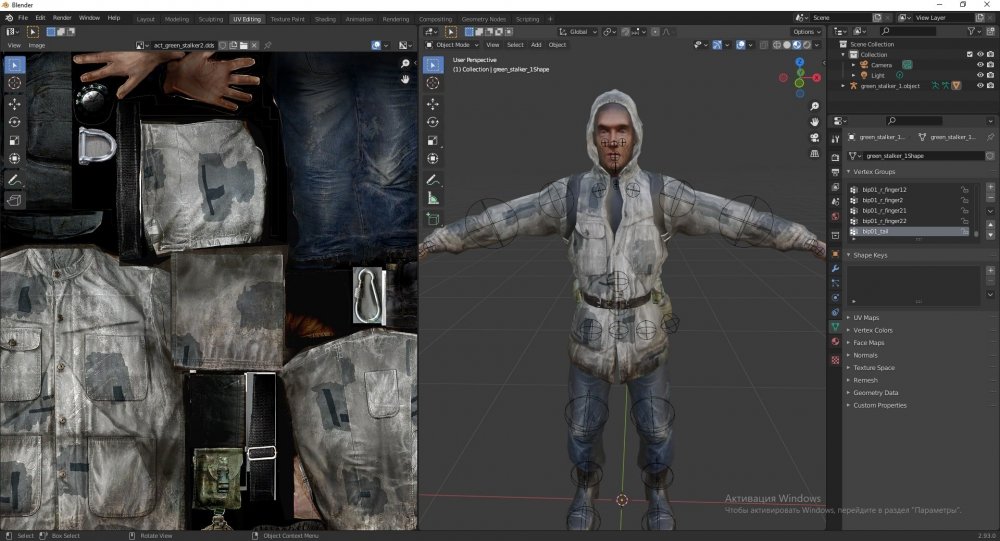Click the pin image icon in UV editor
This screenshot has width=1000, height=541.
[x=267, y=46]
